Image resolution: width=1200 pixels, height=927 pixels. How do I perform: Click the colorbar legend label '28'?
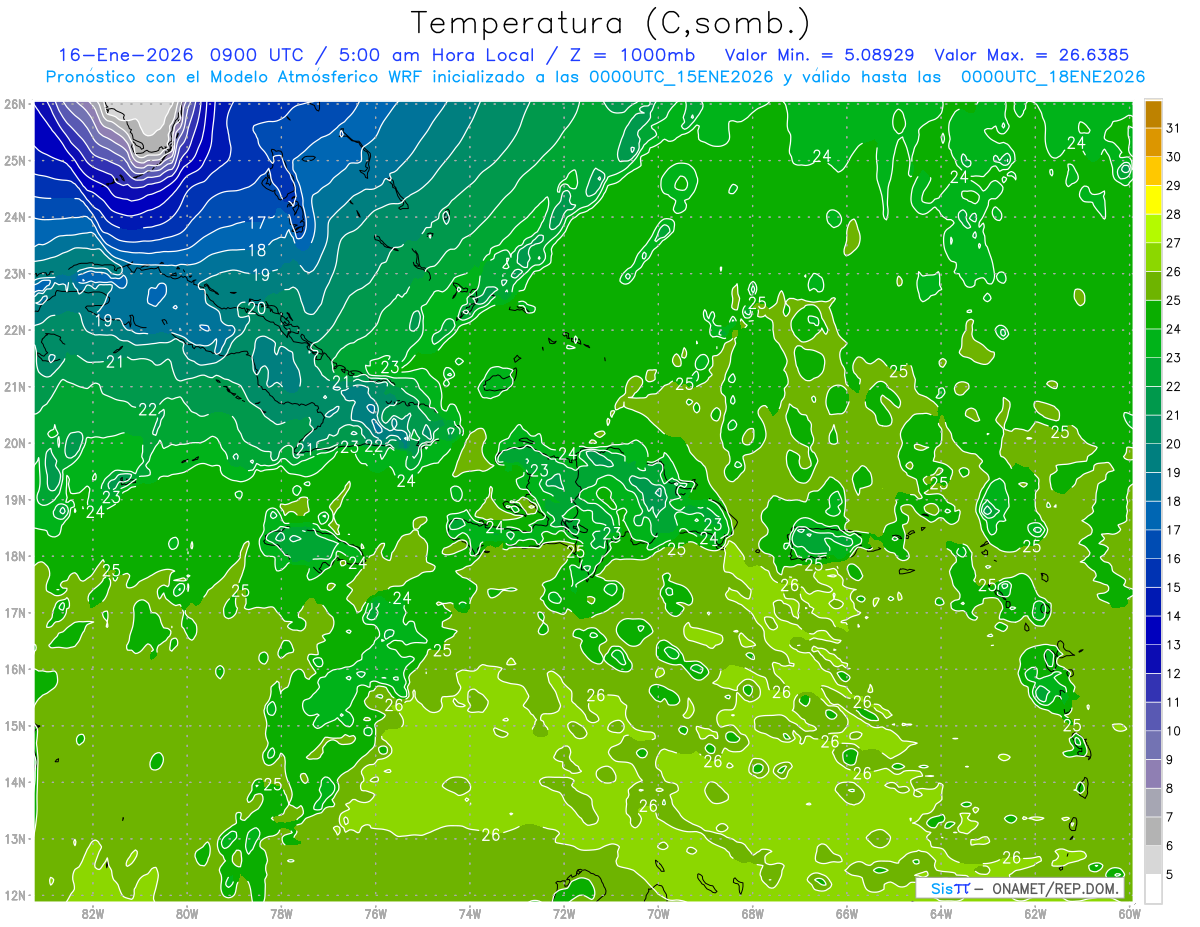tap(1174, 215)
